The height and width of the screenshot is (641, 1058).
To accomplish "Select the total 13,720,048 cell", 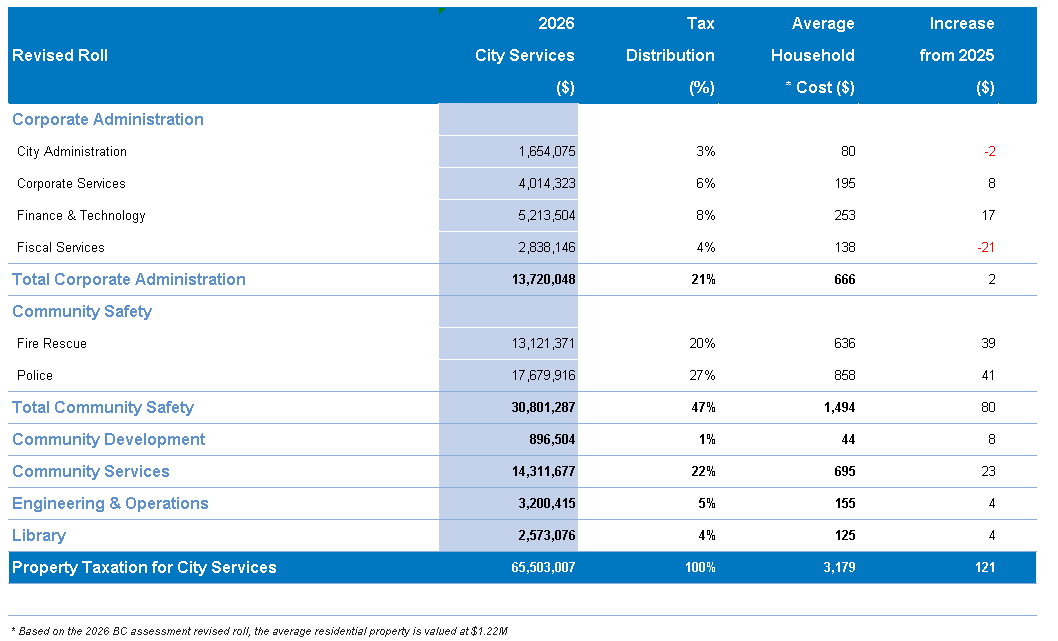I will pos(543,279).
